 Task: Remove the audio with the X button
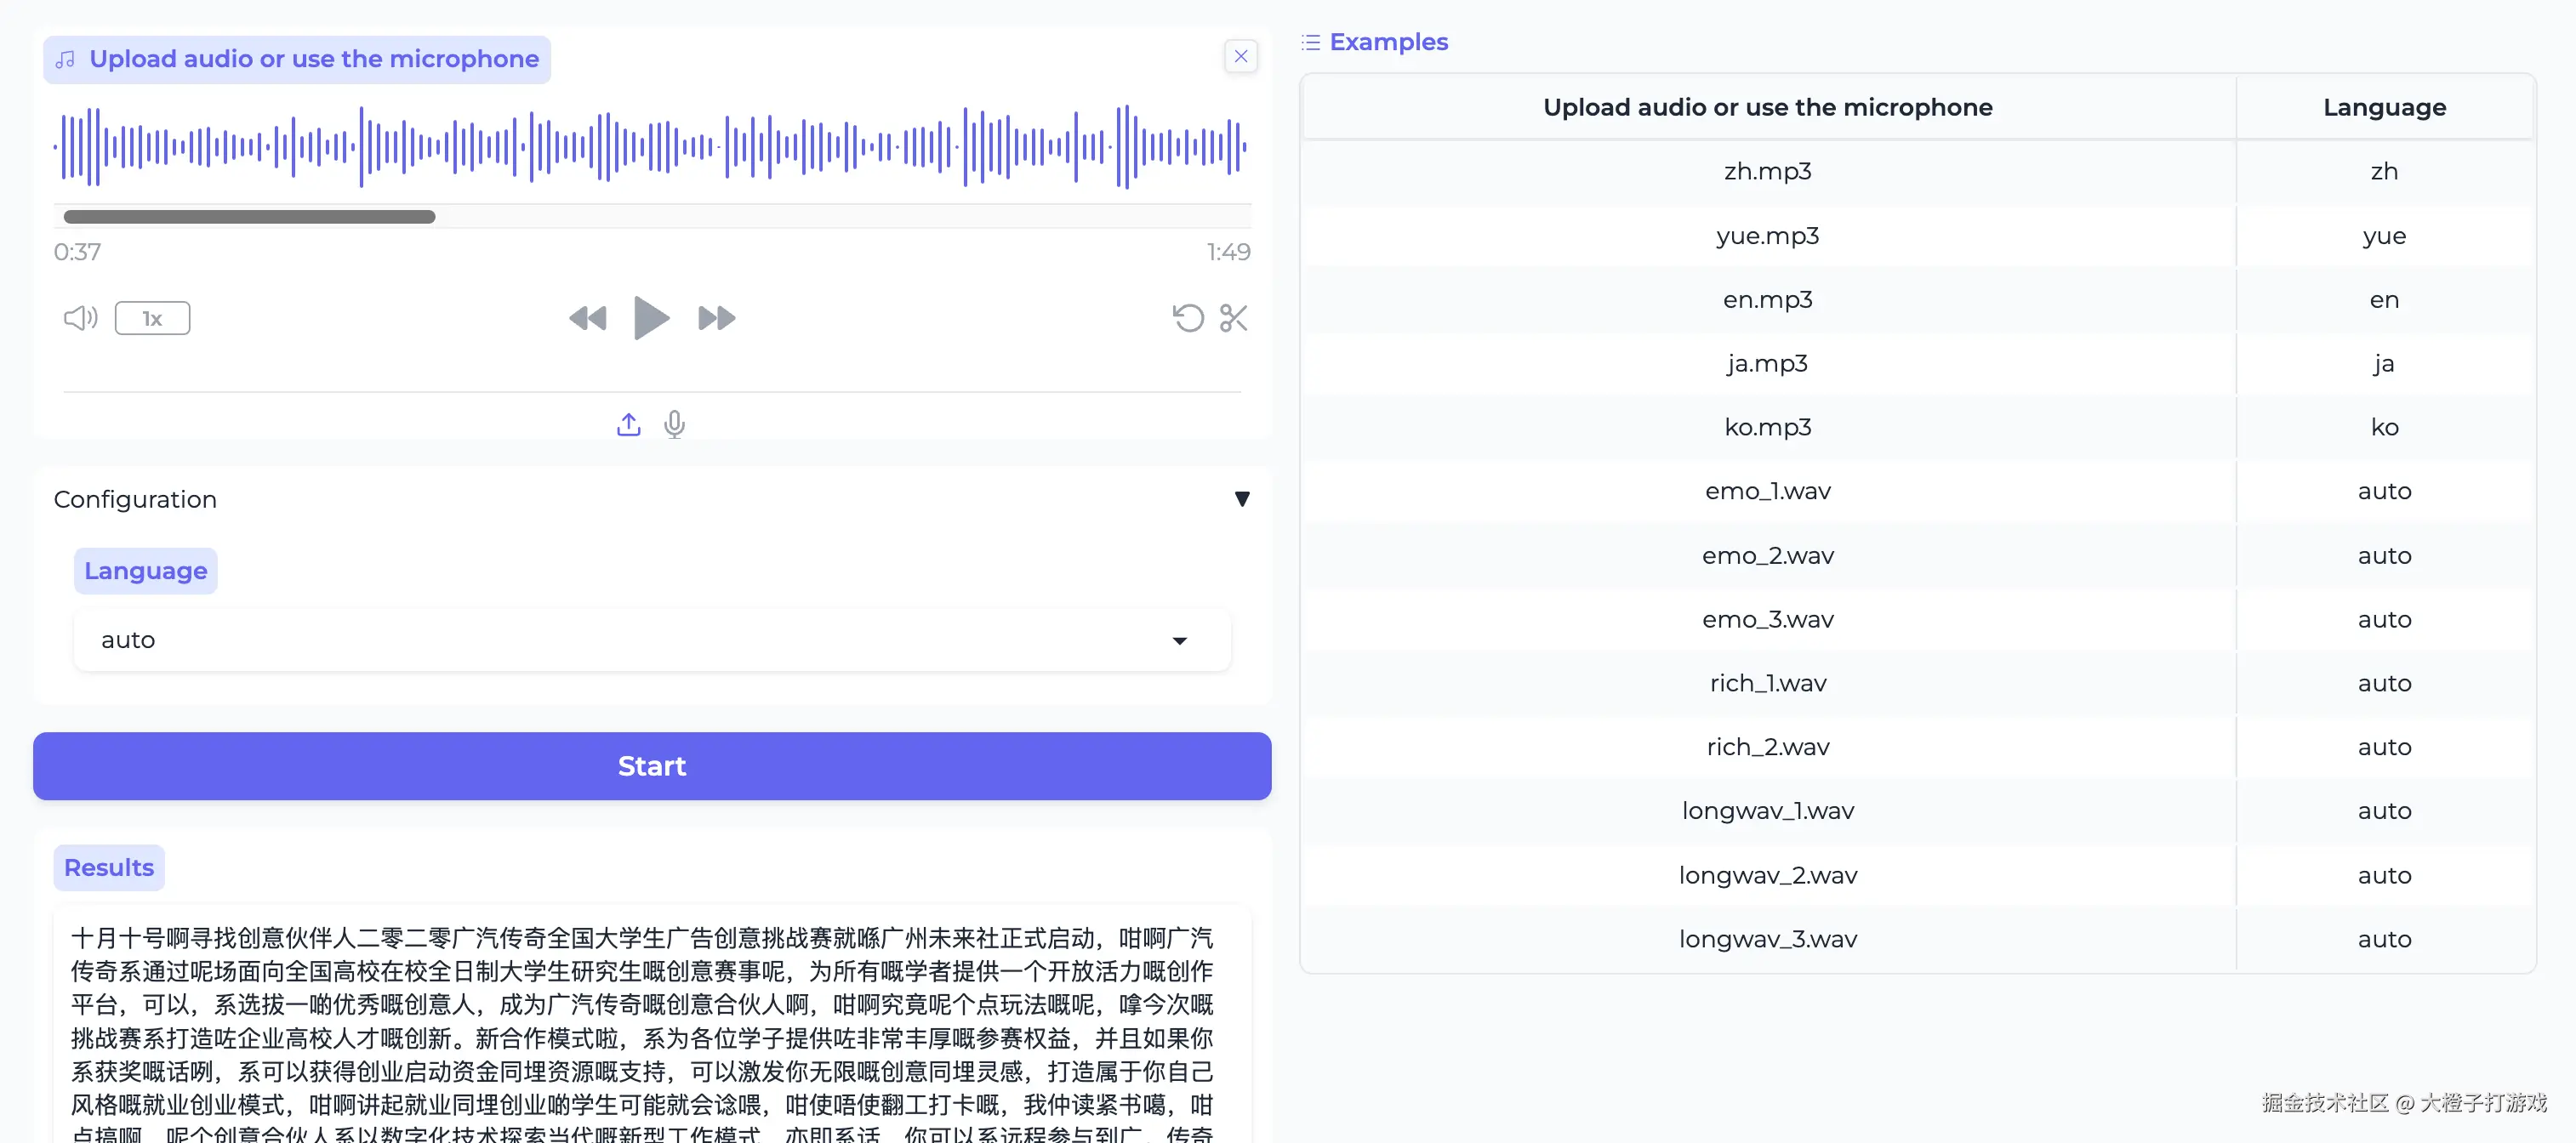(x=1240, y=56)
